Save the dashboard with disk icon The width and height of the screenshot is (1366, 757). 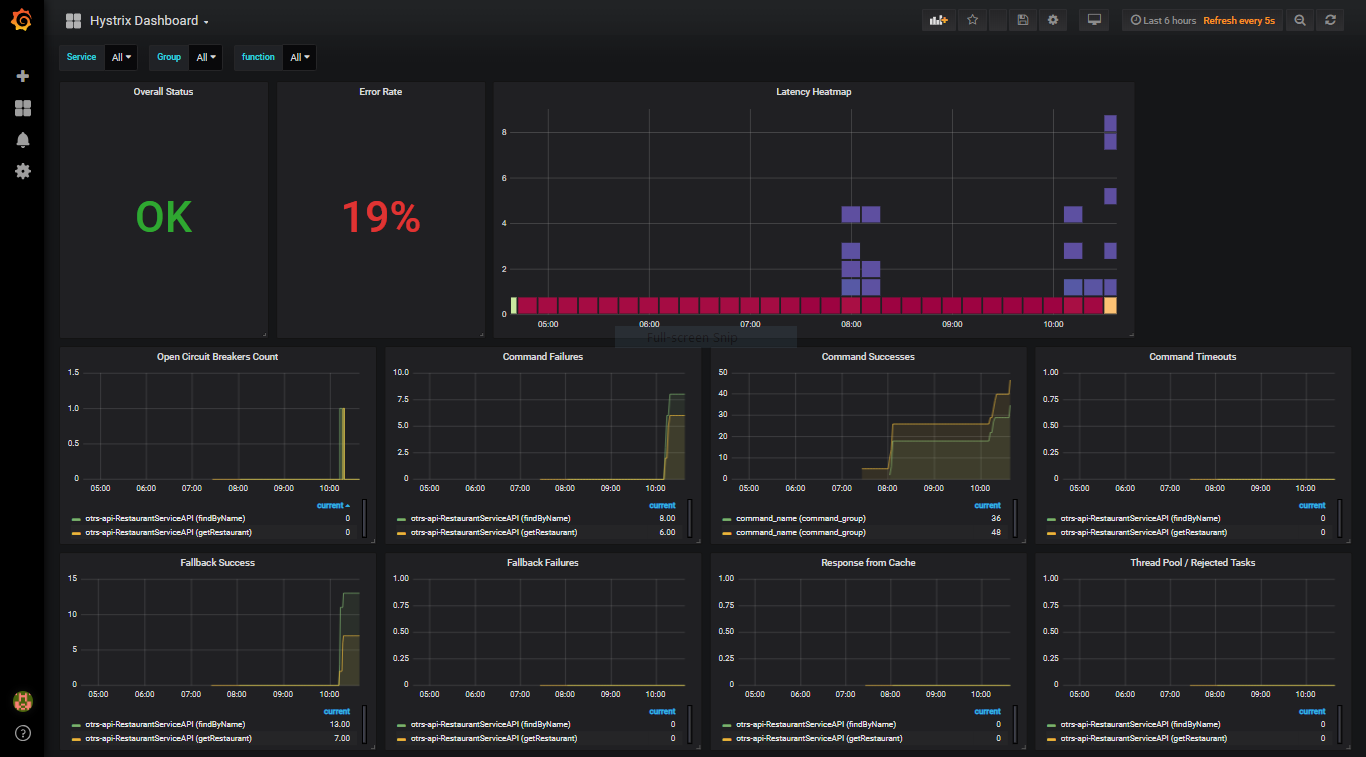tap(1021, 20)
